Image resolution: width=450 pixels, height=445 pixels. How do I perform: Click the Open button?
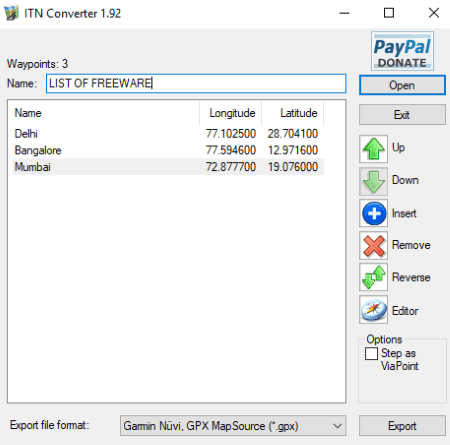(402, 85)
